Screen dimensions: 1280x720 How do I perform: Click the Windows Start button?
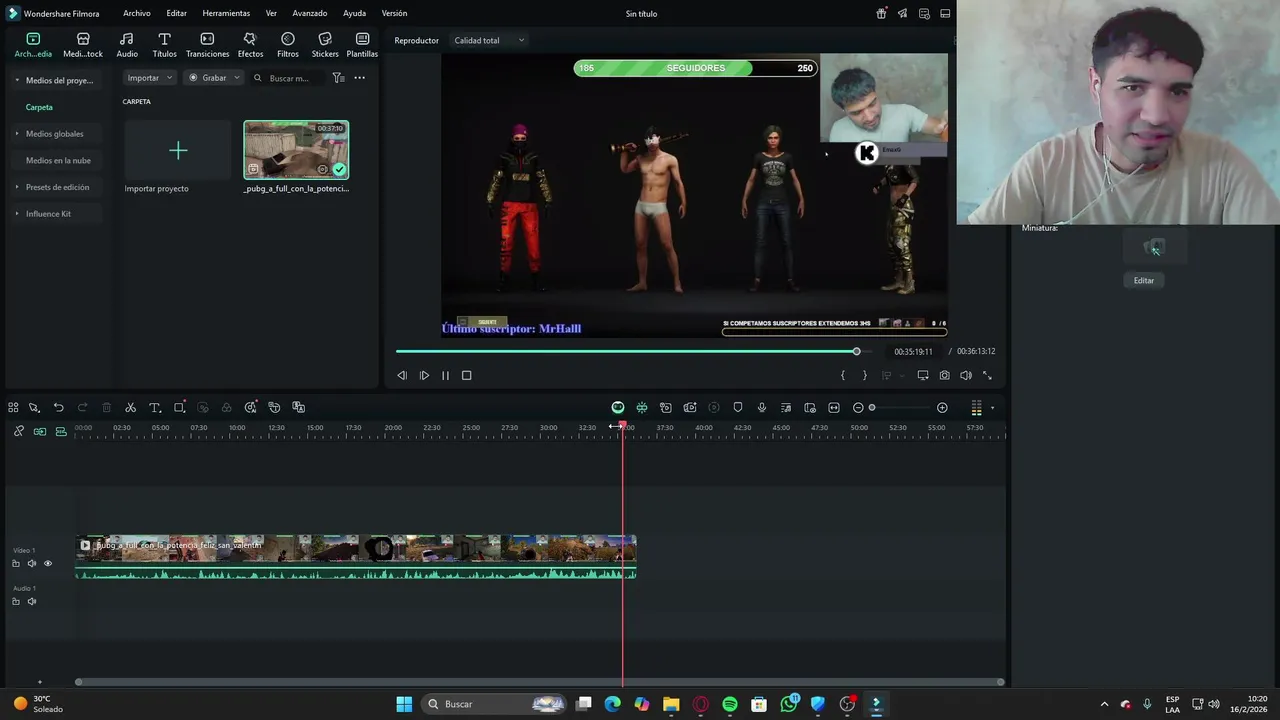[404, 704]
